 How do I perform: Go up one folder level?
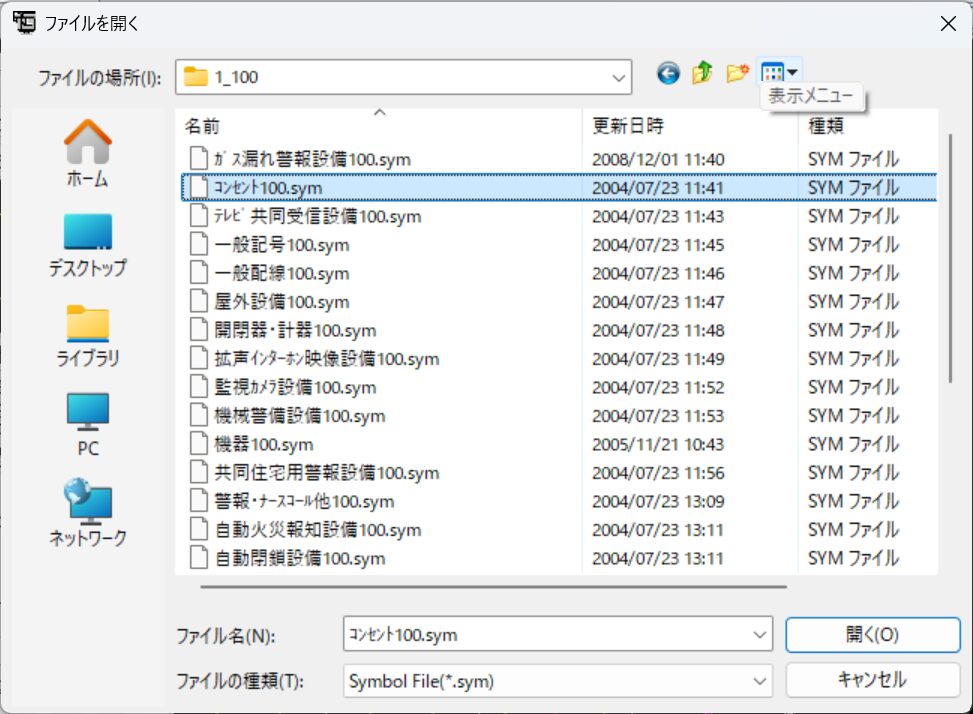pyautogui.click(x=702, y=73)
